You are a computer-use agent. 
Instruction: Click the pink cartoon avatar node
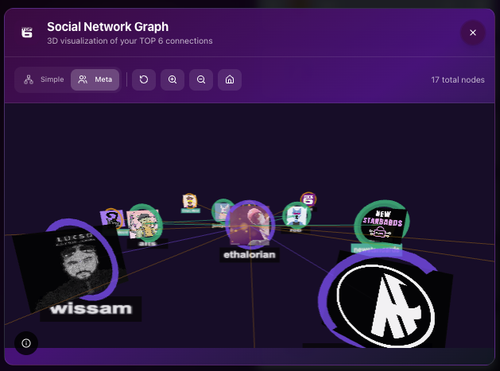(x=144, y=223)
